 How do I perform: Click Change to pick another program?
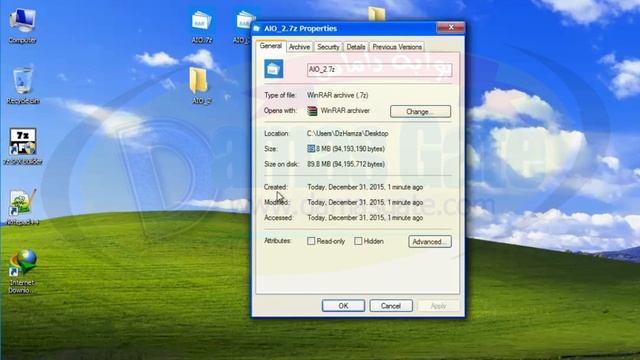point(420,111)
